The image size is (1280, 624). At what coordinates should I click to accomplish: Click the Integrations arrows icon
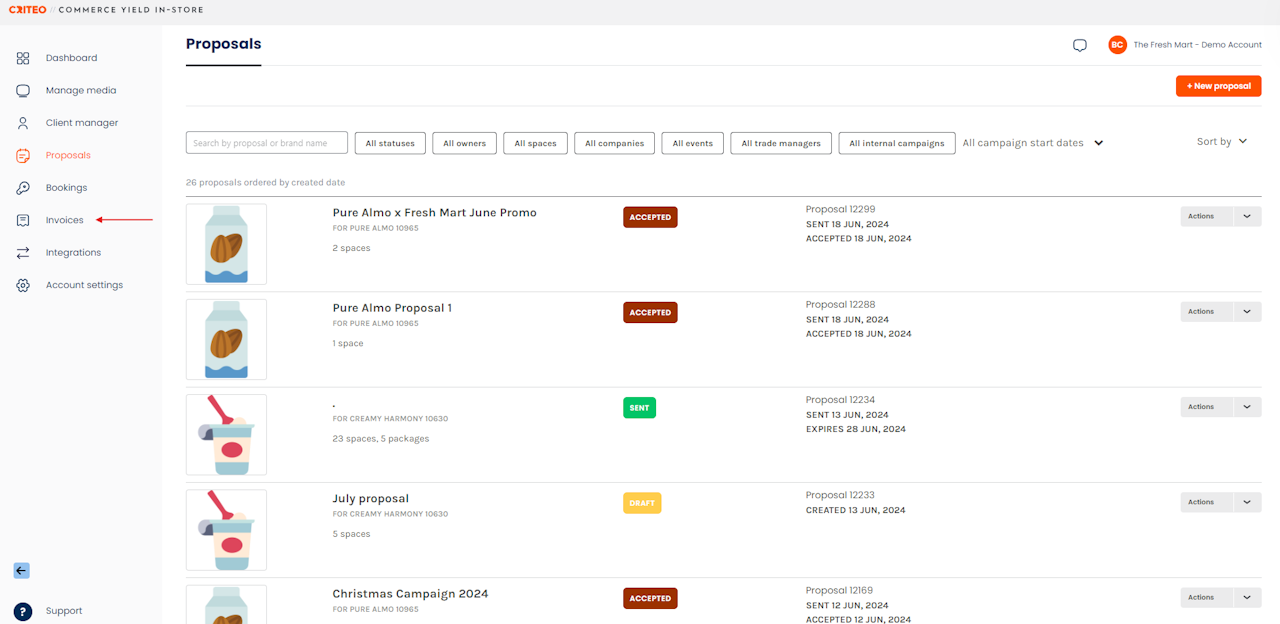click(23, 253)
